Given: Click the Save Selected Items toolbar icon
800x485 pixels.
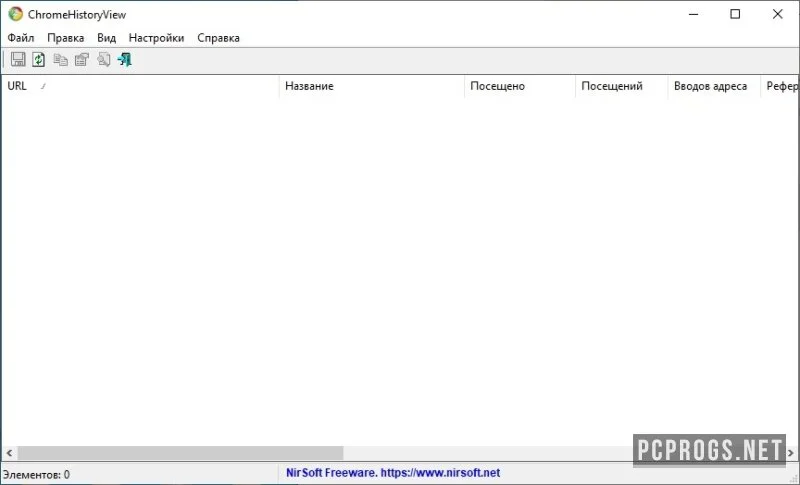Looking at the screenshot, I should tap(18, 60).
